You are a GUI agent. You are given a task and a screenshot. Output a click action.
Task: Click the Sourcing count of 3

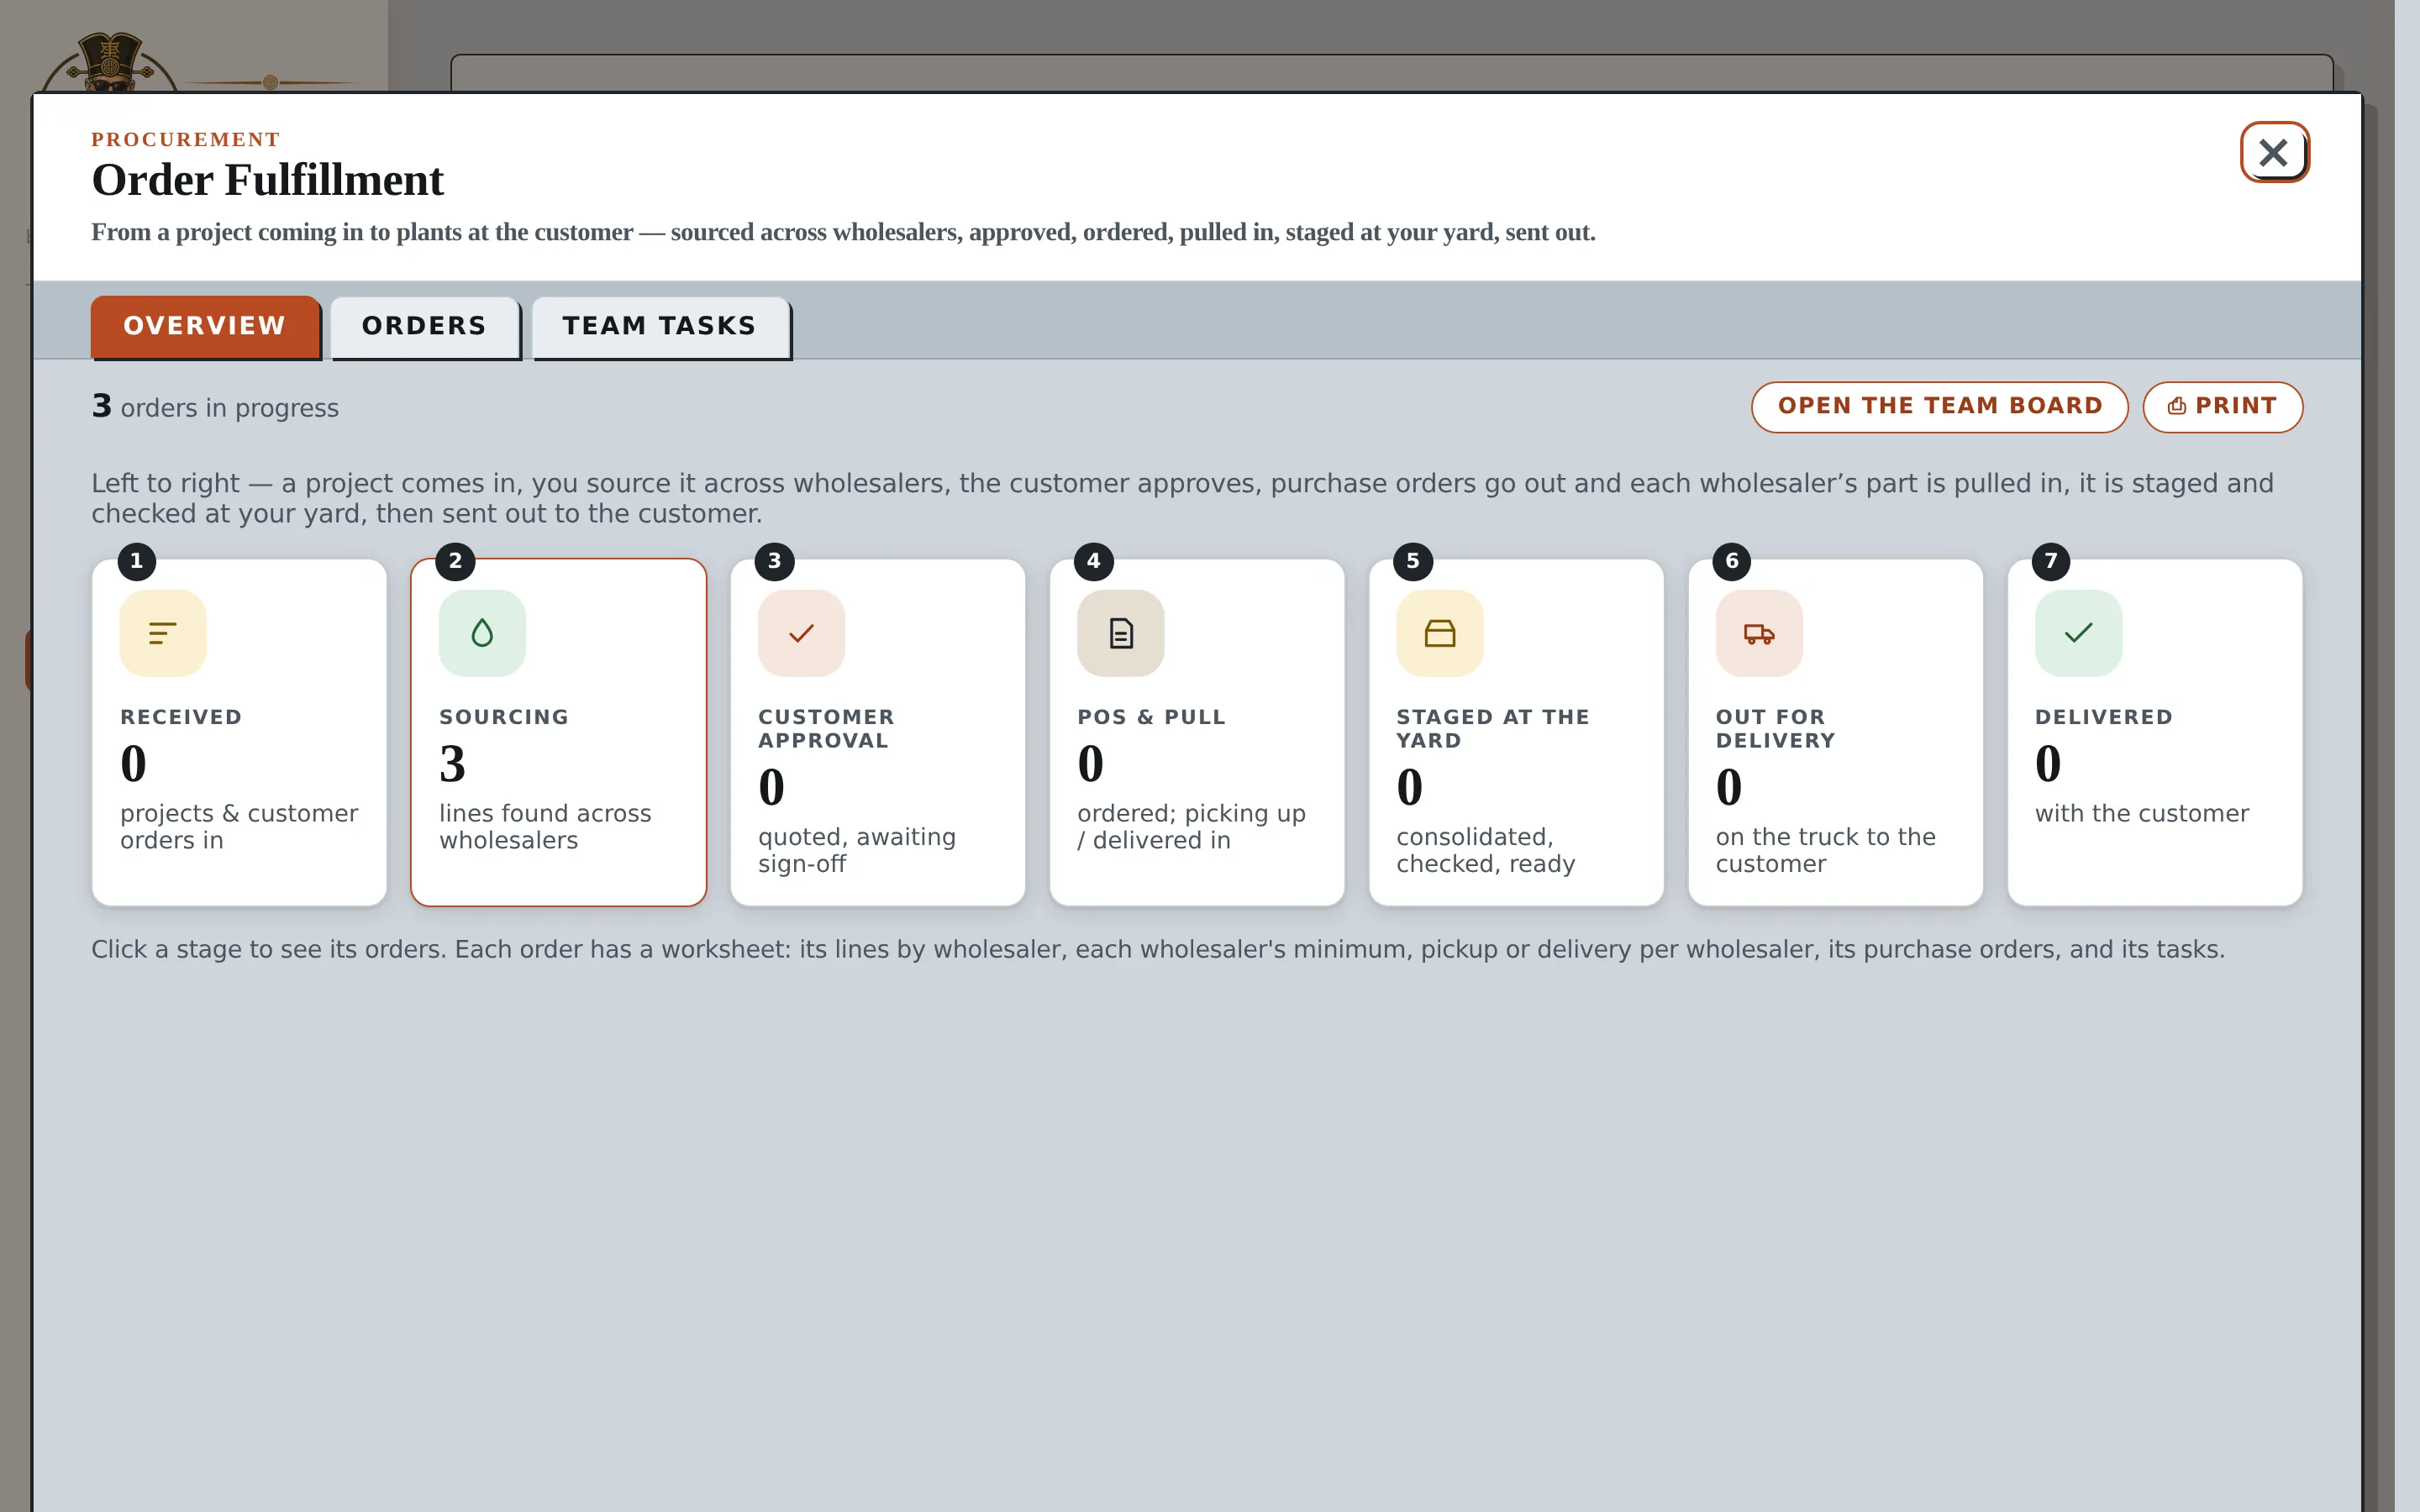pyautogui.click(x=452, y=764)
